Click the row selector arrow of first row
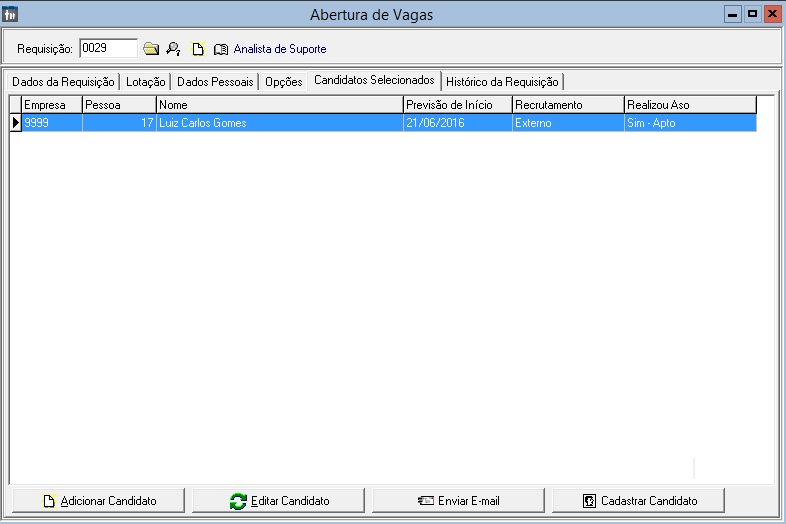 [x=15, y=123]
